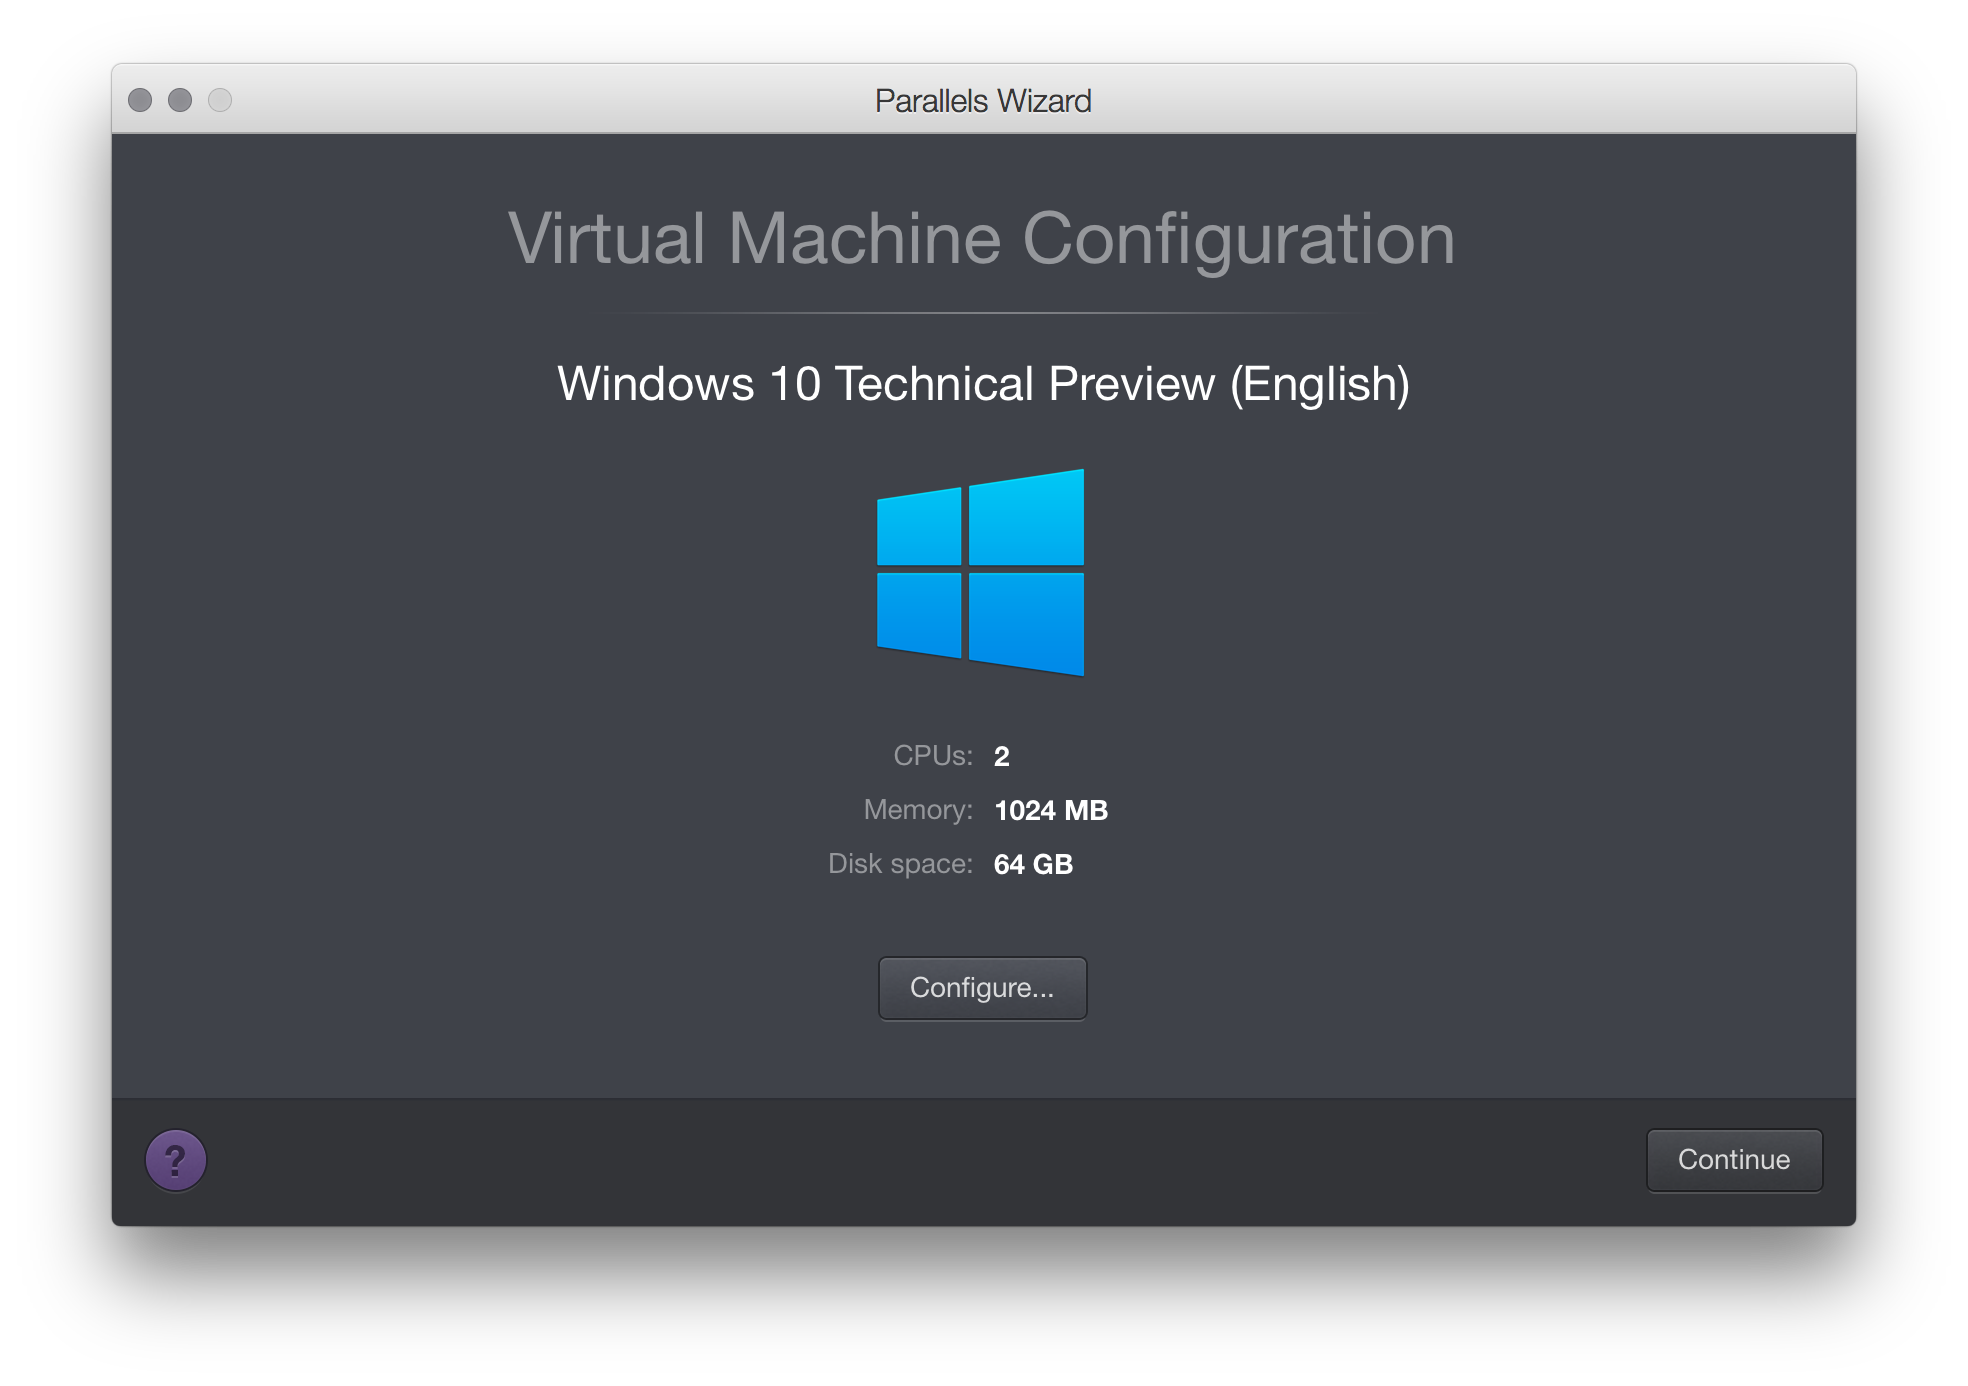The image size is (1968, 1386).
Task: Click the Disk space label
Action: pyautogui.click(x=900, y=864)
